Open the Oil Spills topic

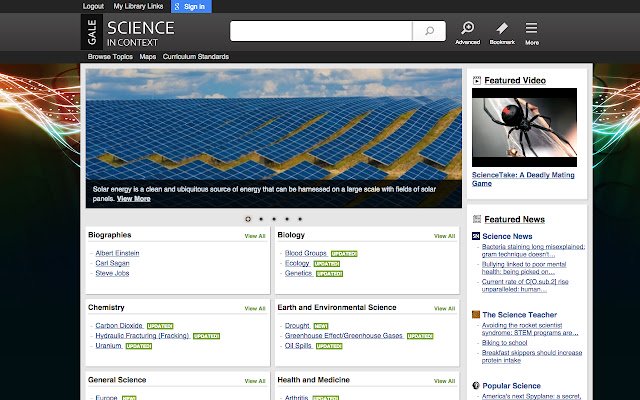pyautogui.click(x=298, y=345)
